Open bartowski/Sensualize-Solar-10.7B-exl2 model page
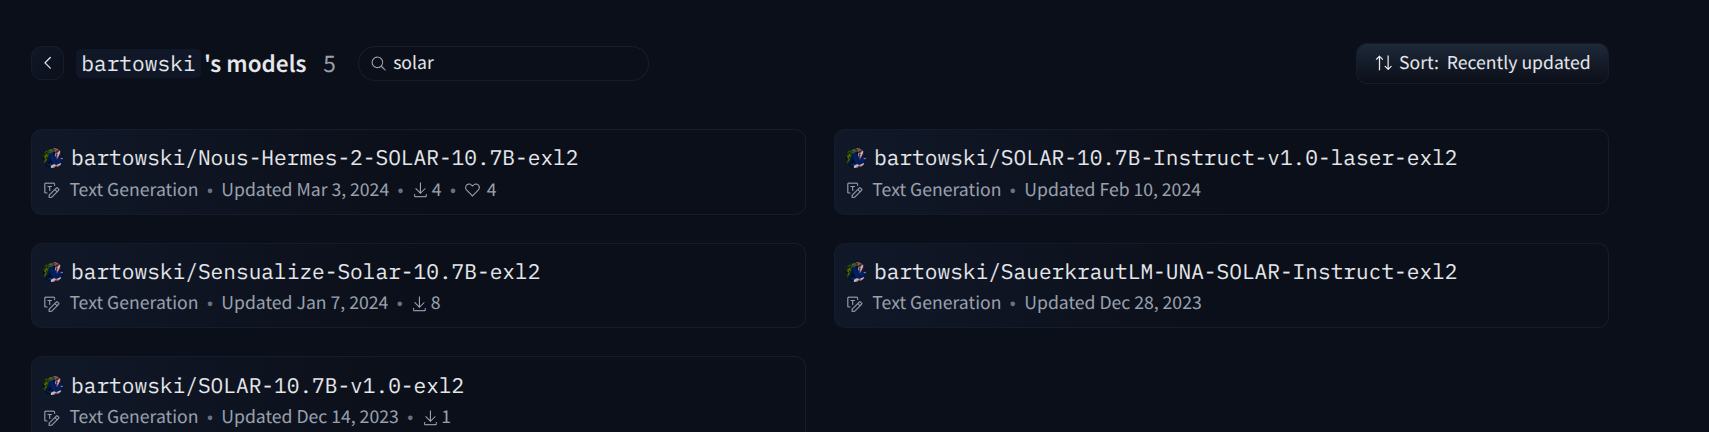 click(305, 272)
